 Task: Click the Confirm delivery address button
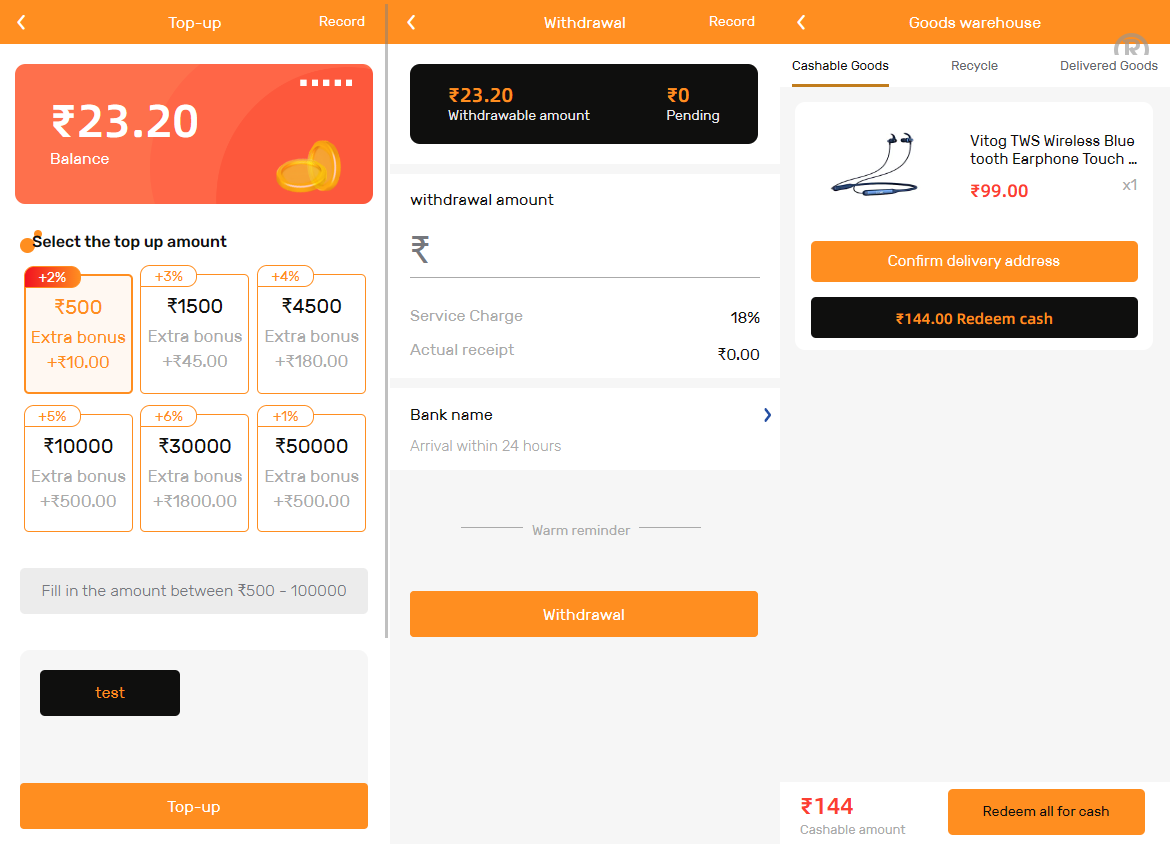974,261
